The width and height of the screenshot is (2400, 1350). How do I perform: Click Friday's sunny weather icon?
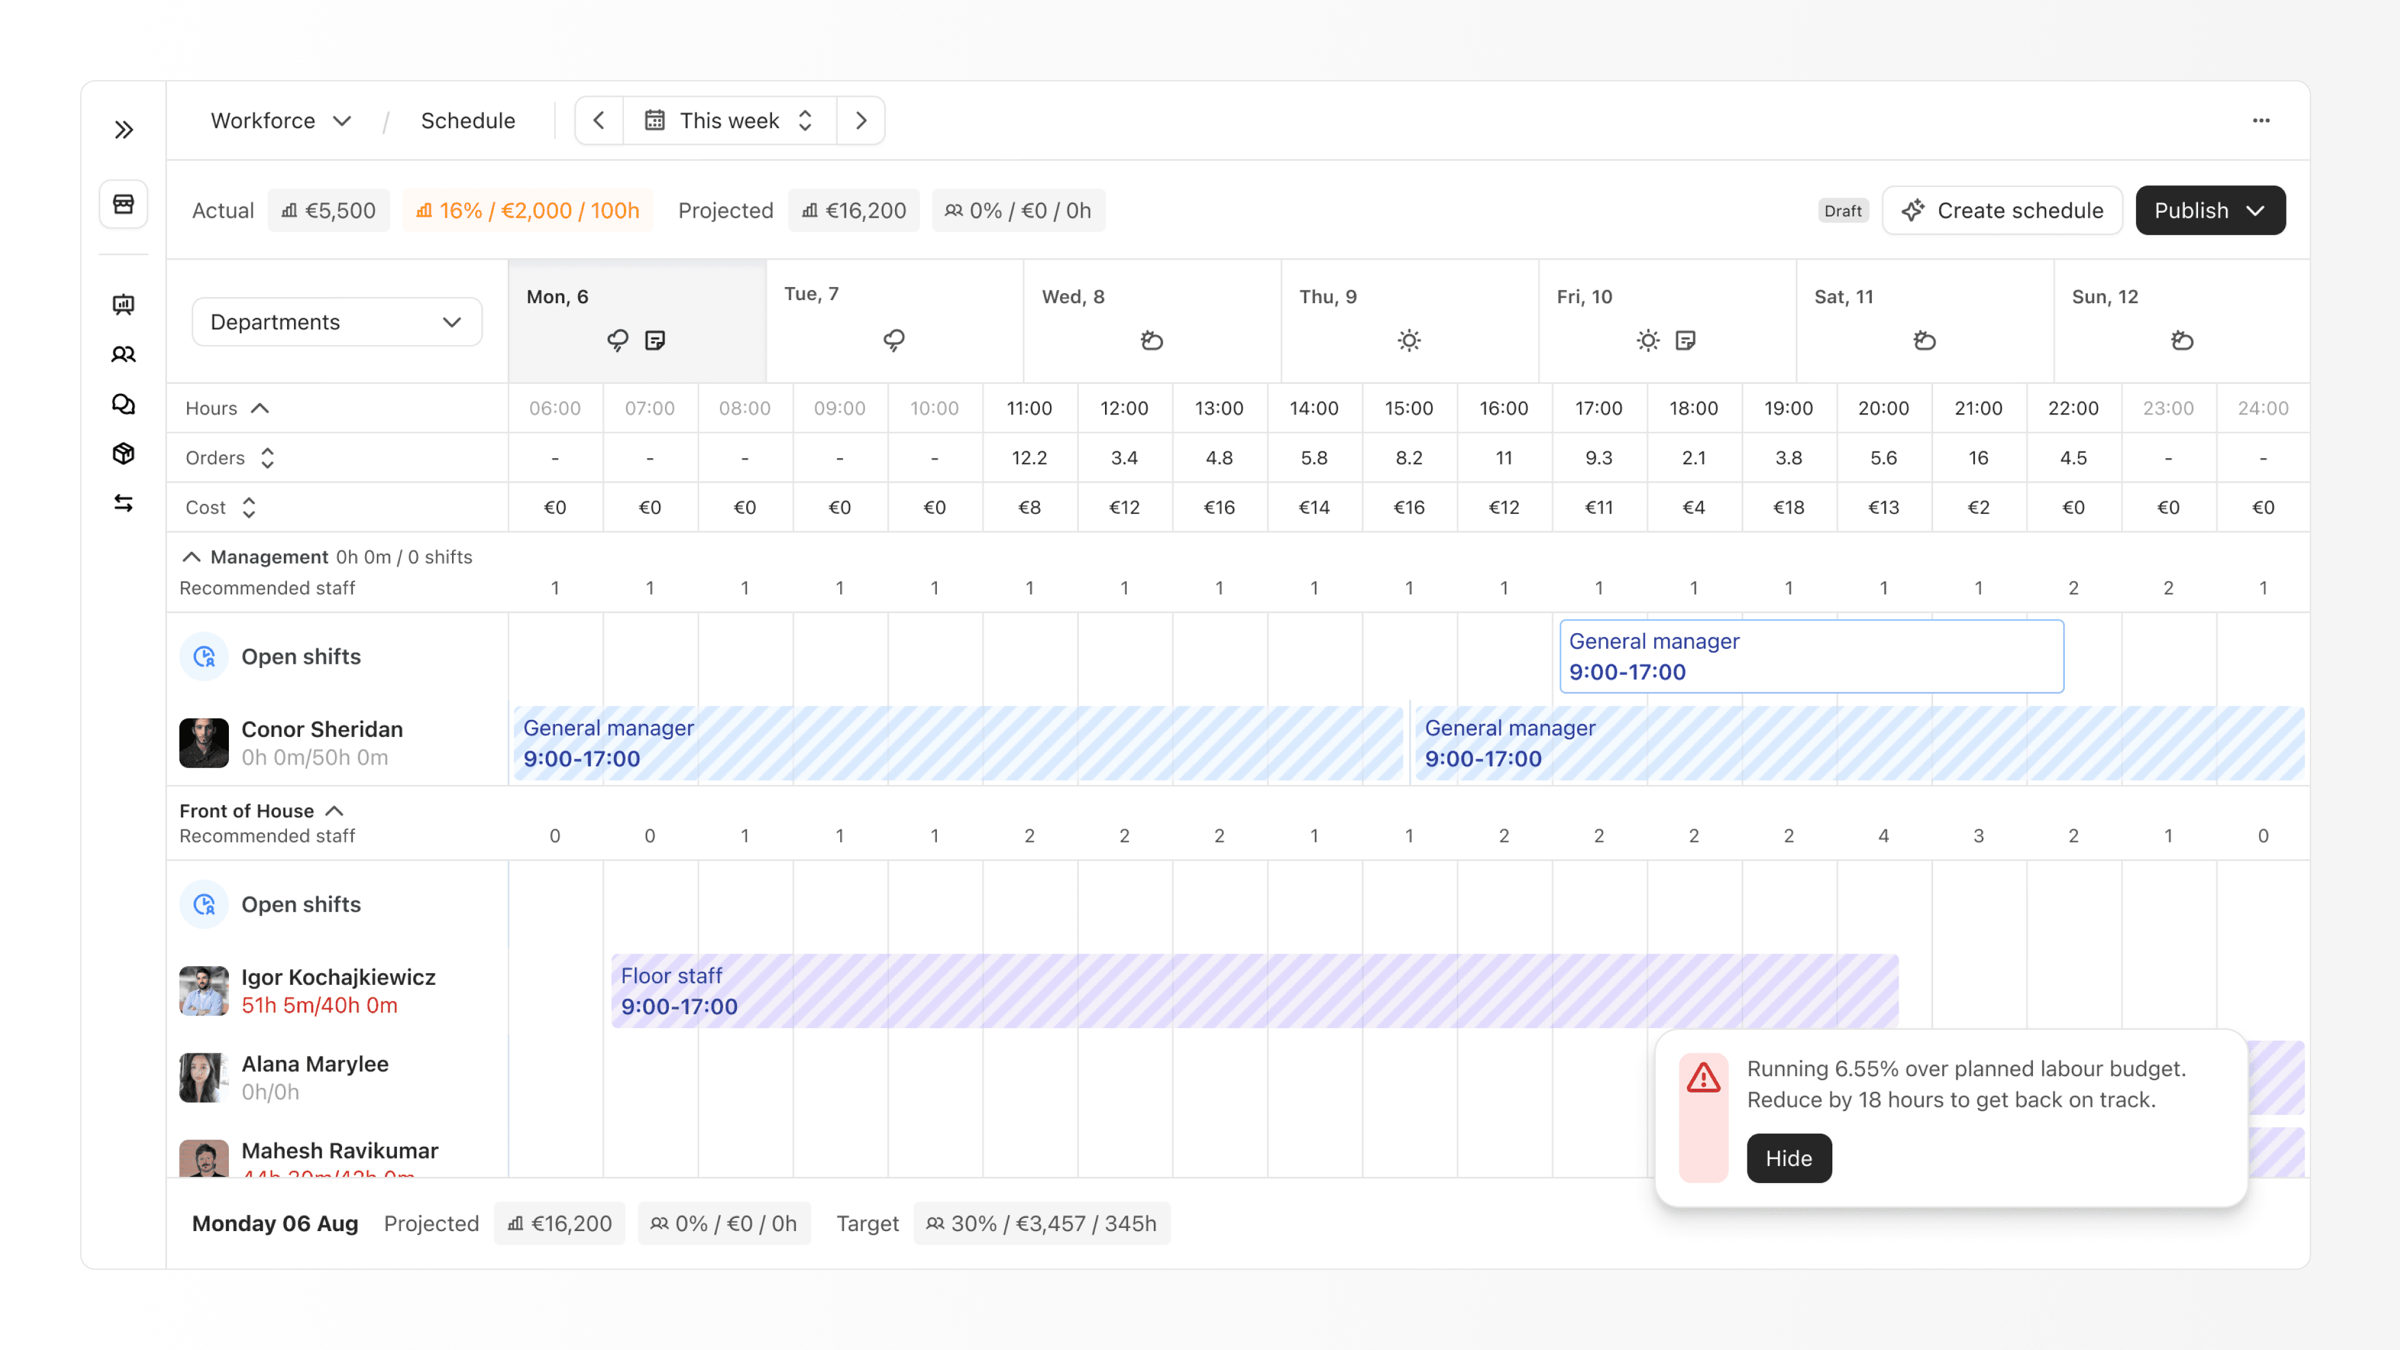(x=1648, y=341)
